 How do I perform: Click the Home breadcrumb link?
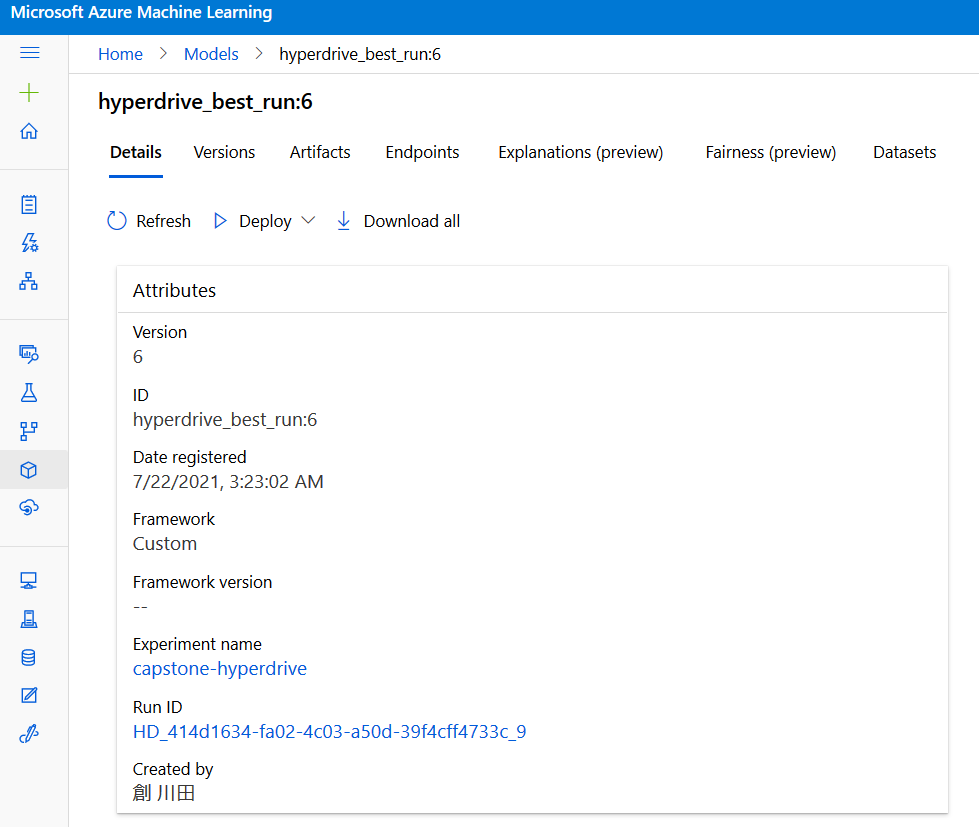coord(121,54)
